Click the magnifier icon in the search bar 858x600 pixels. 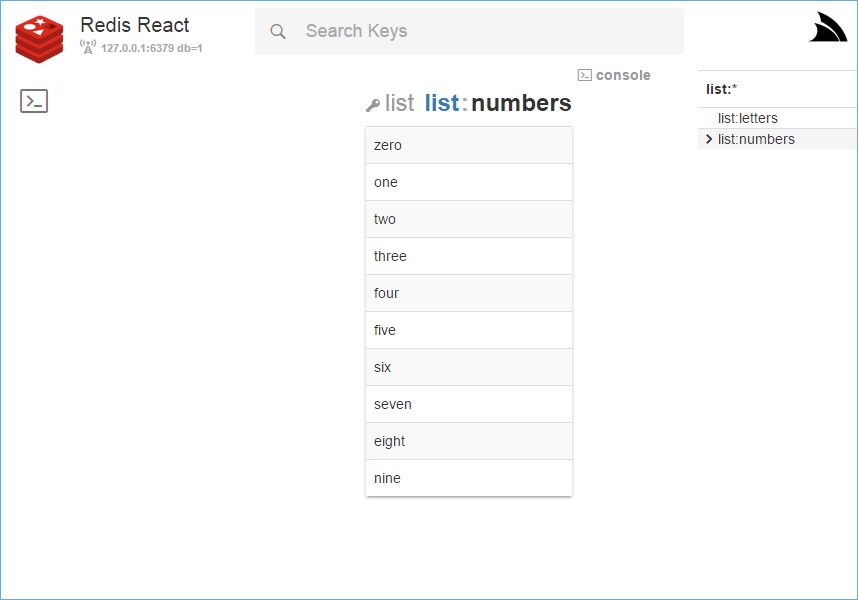[x=279, y=31]
